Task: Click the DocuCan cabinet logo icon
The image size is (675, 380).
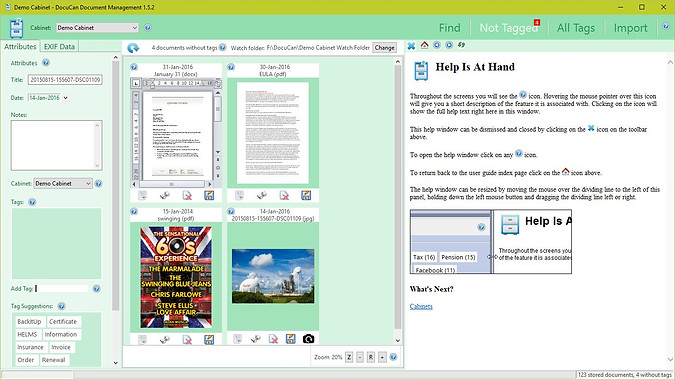Action: pyautogui.click(x=16, y=28)
